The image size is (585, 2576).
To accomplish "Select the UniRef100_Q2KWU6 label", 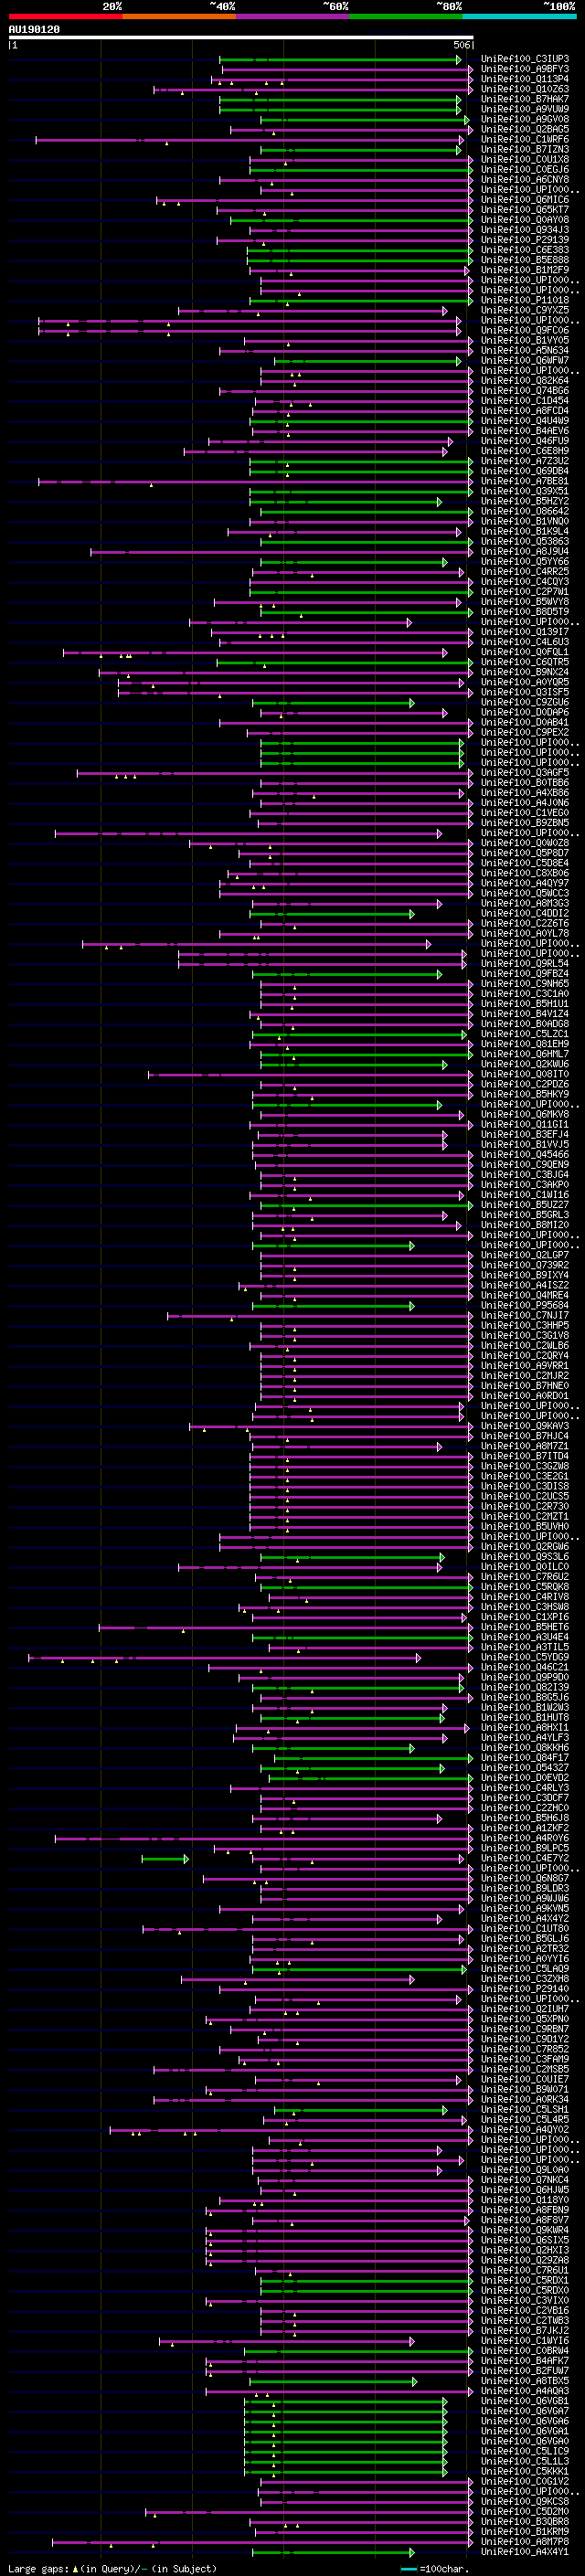I will tap(524, 1064).
